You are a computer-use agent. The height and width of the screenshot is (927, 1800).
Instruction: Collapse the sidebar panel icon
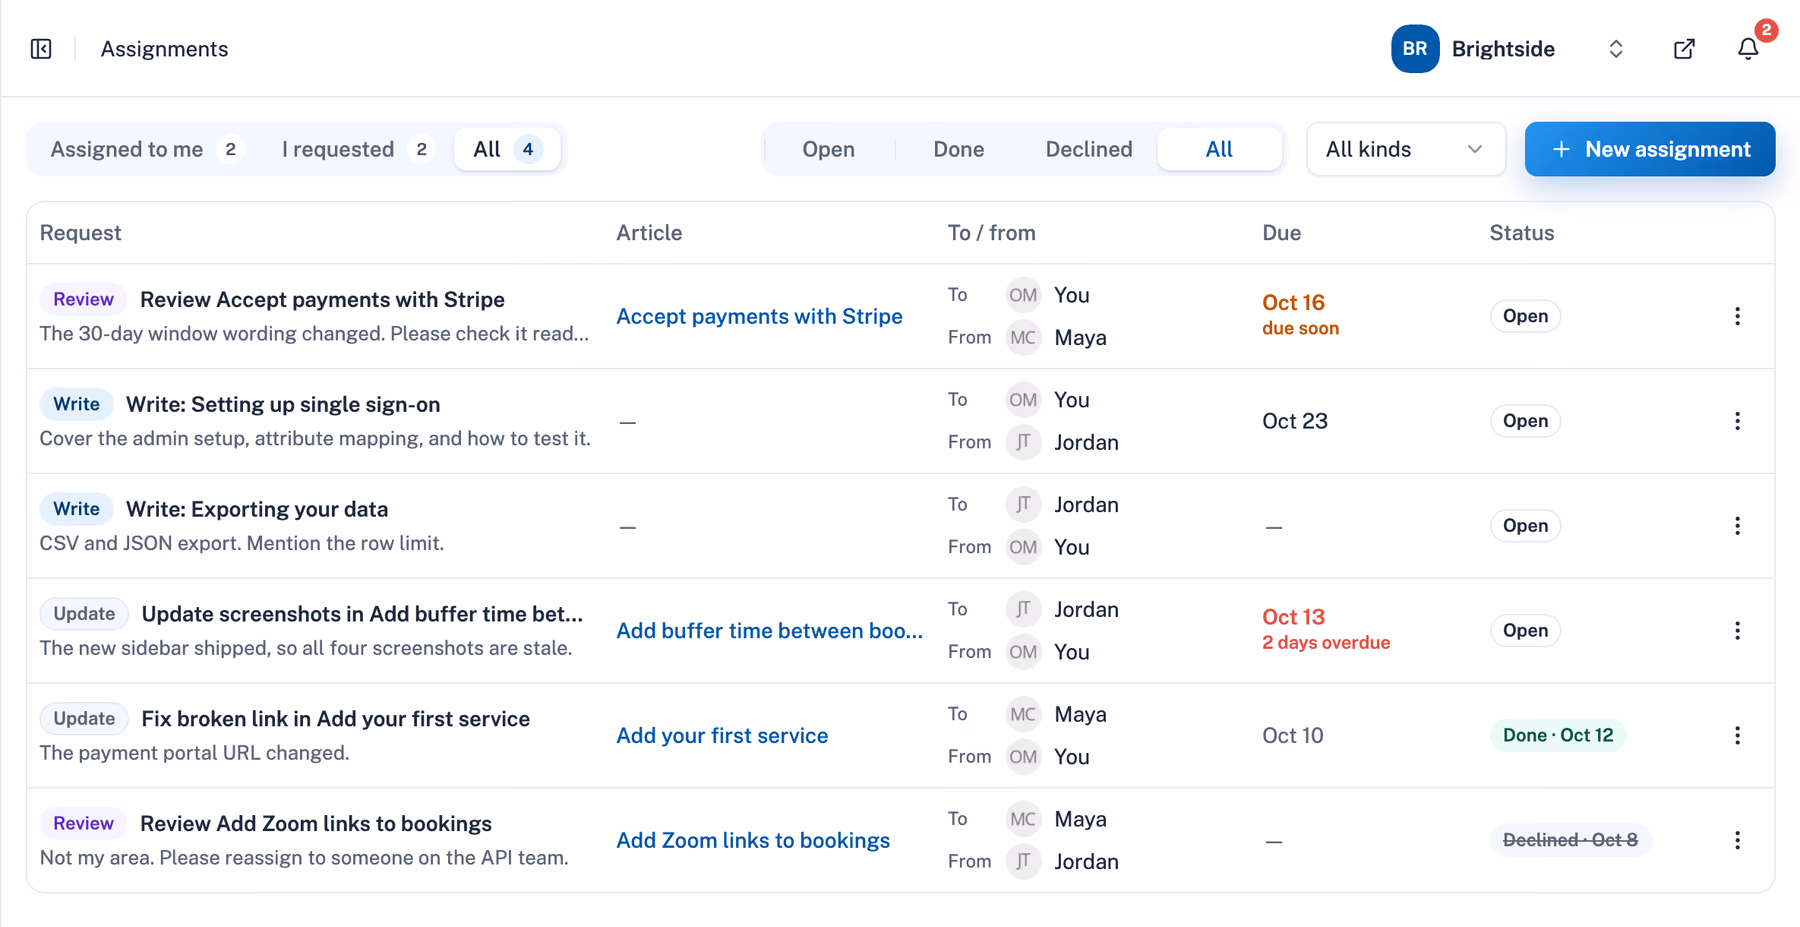(41, 49)
